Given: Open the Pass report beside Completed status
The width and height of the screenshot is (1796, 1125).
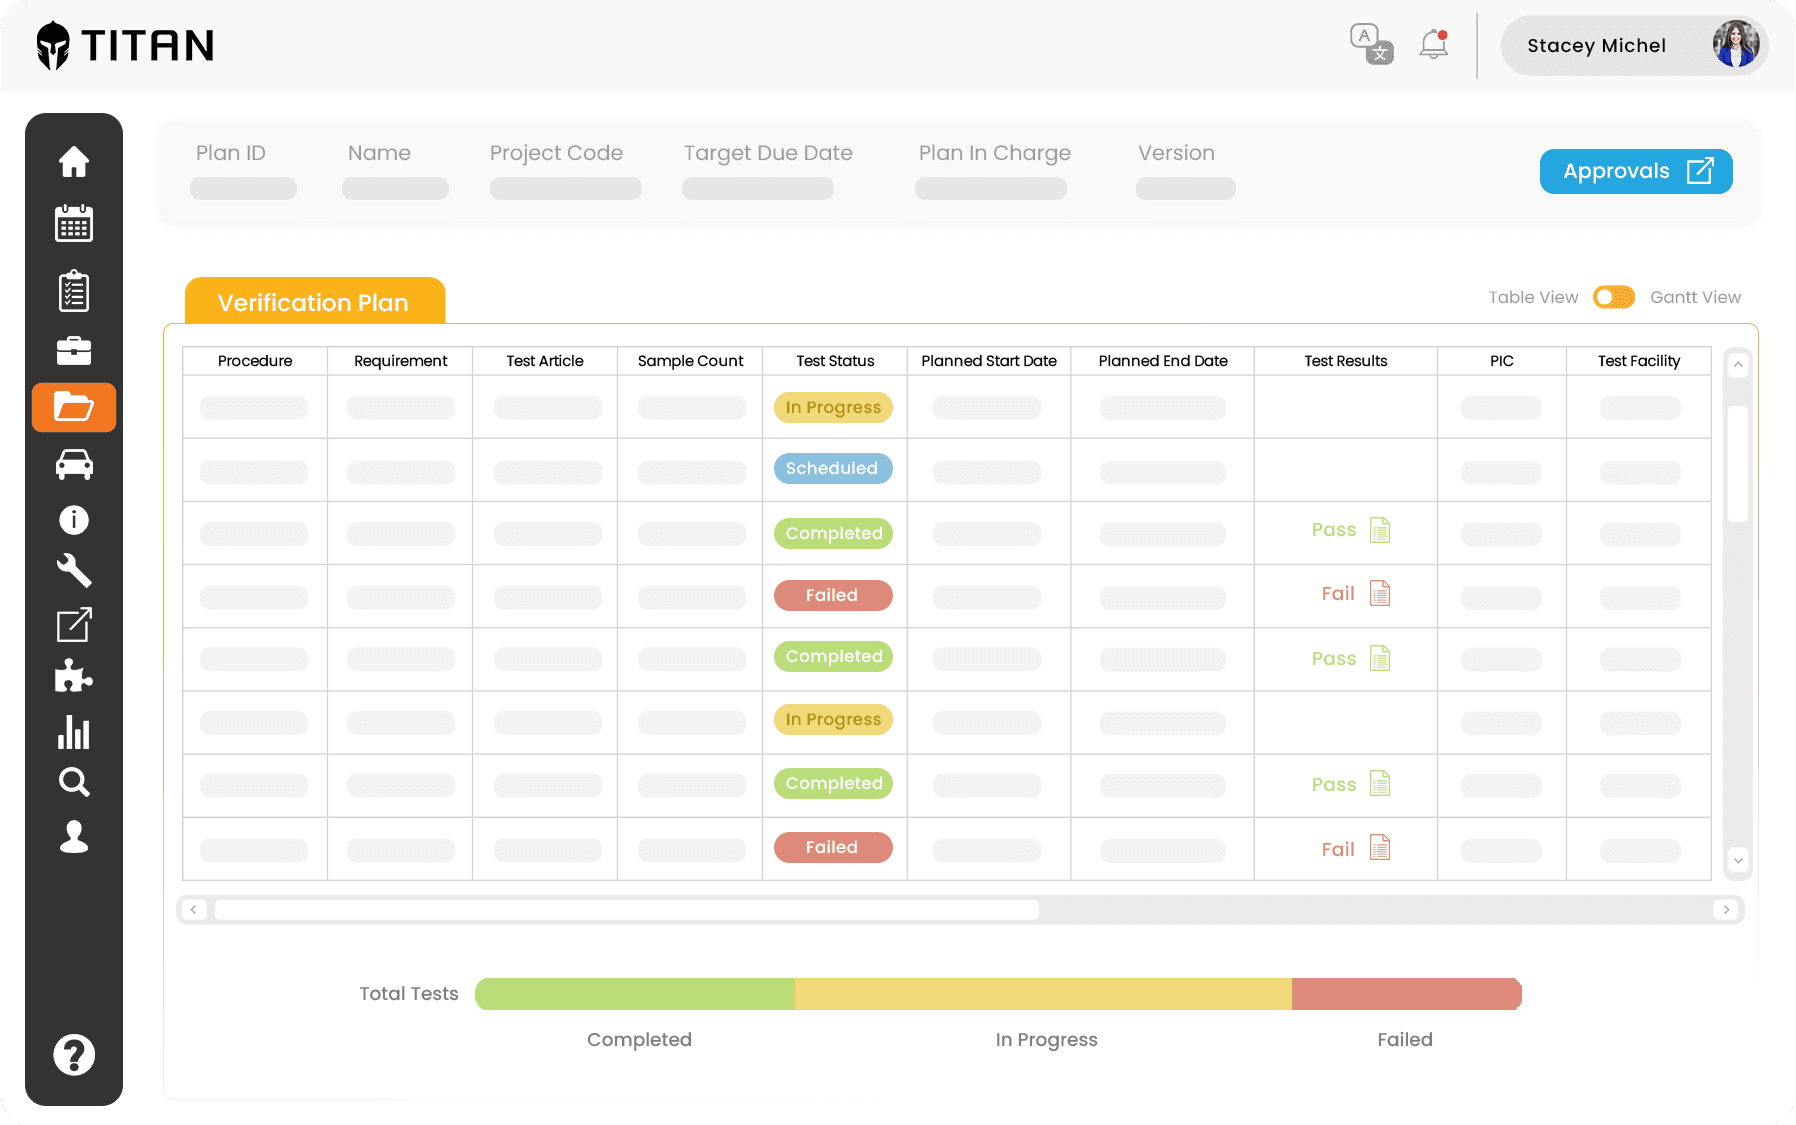Looking at the screenshot, I should (x=1381, y=530).
